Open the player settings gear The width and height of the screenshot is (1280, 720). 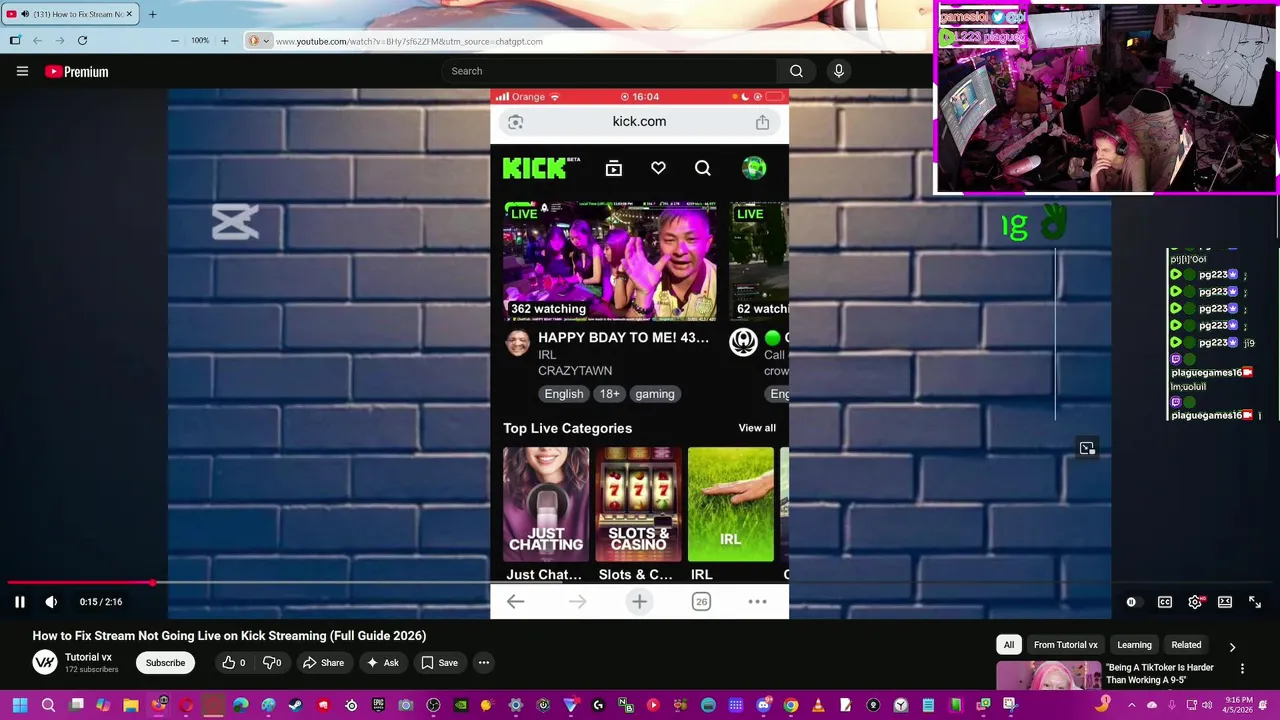tap(1195, 602)
